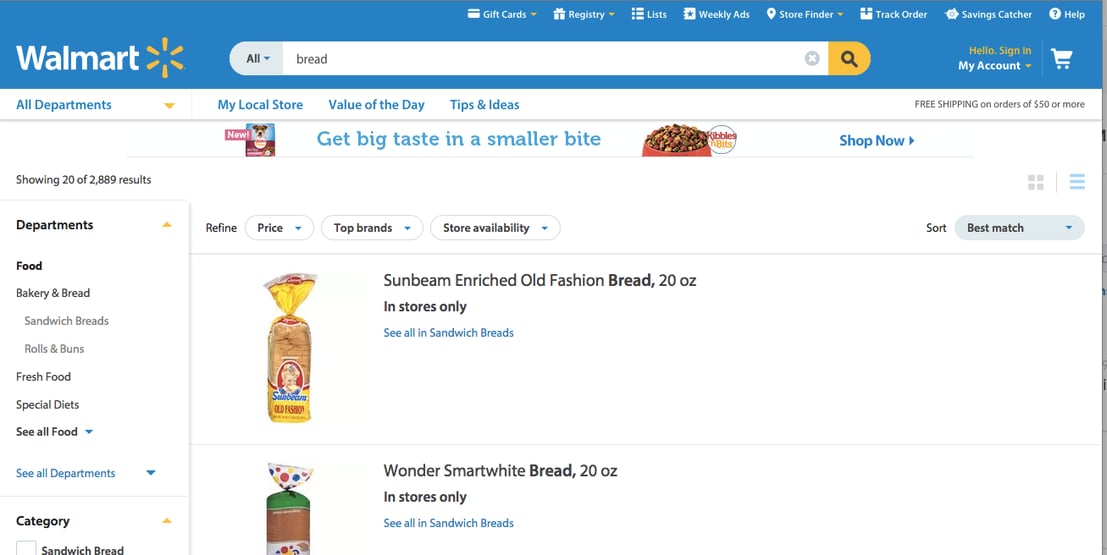Image resolution: width=1107 pixels, height=555 pixels.
Task: Clear the search box text
Action: [812, 59]
